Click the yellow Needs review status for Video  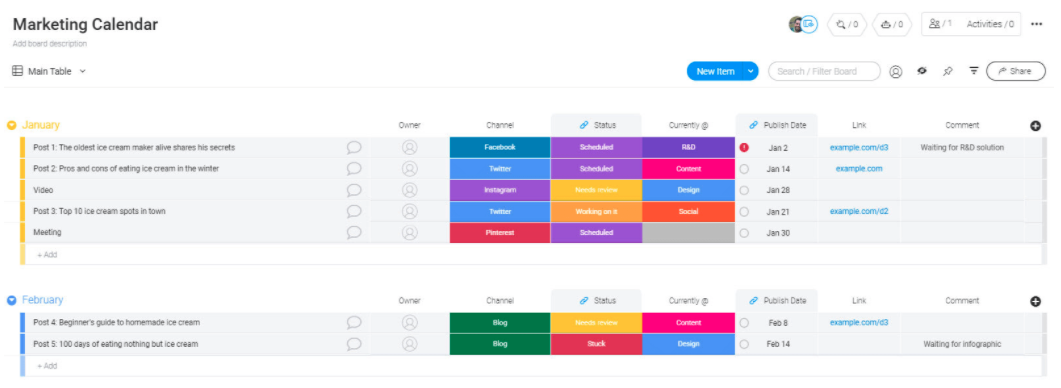[x=596, y=190]
